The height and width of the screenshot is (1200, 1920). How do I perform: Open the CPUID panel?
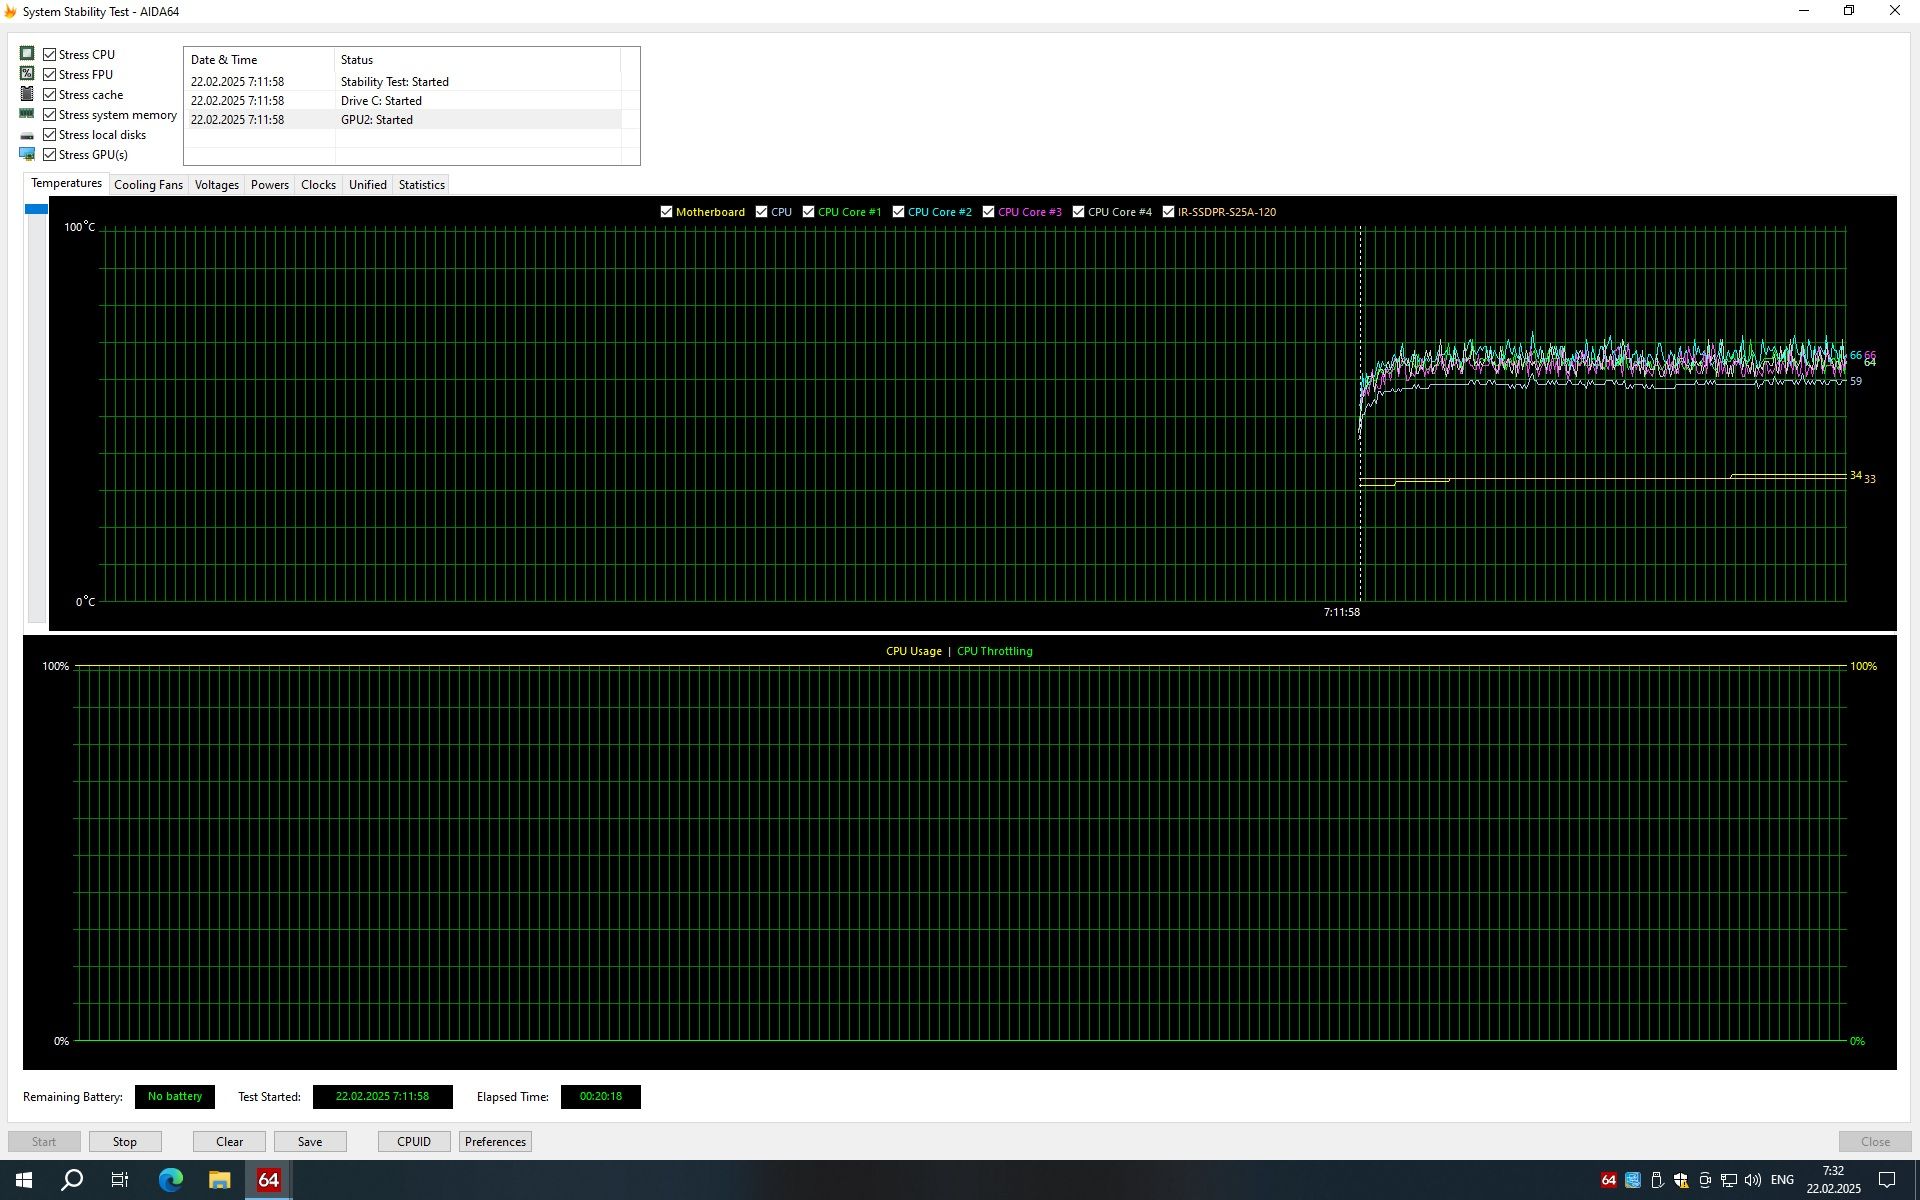414,1141
